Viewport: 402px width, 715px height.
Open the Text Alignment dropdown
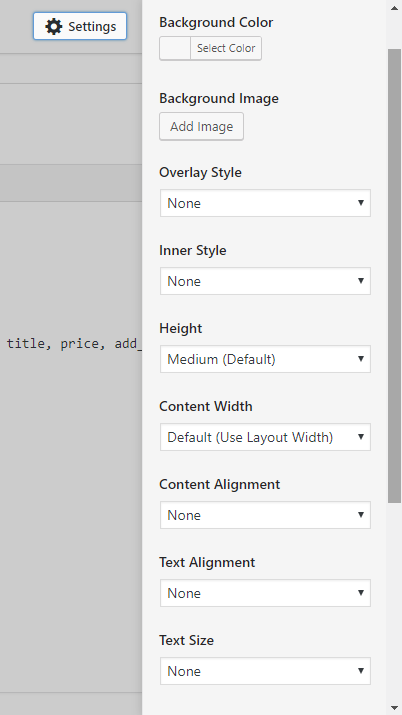tap(265, 593)
